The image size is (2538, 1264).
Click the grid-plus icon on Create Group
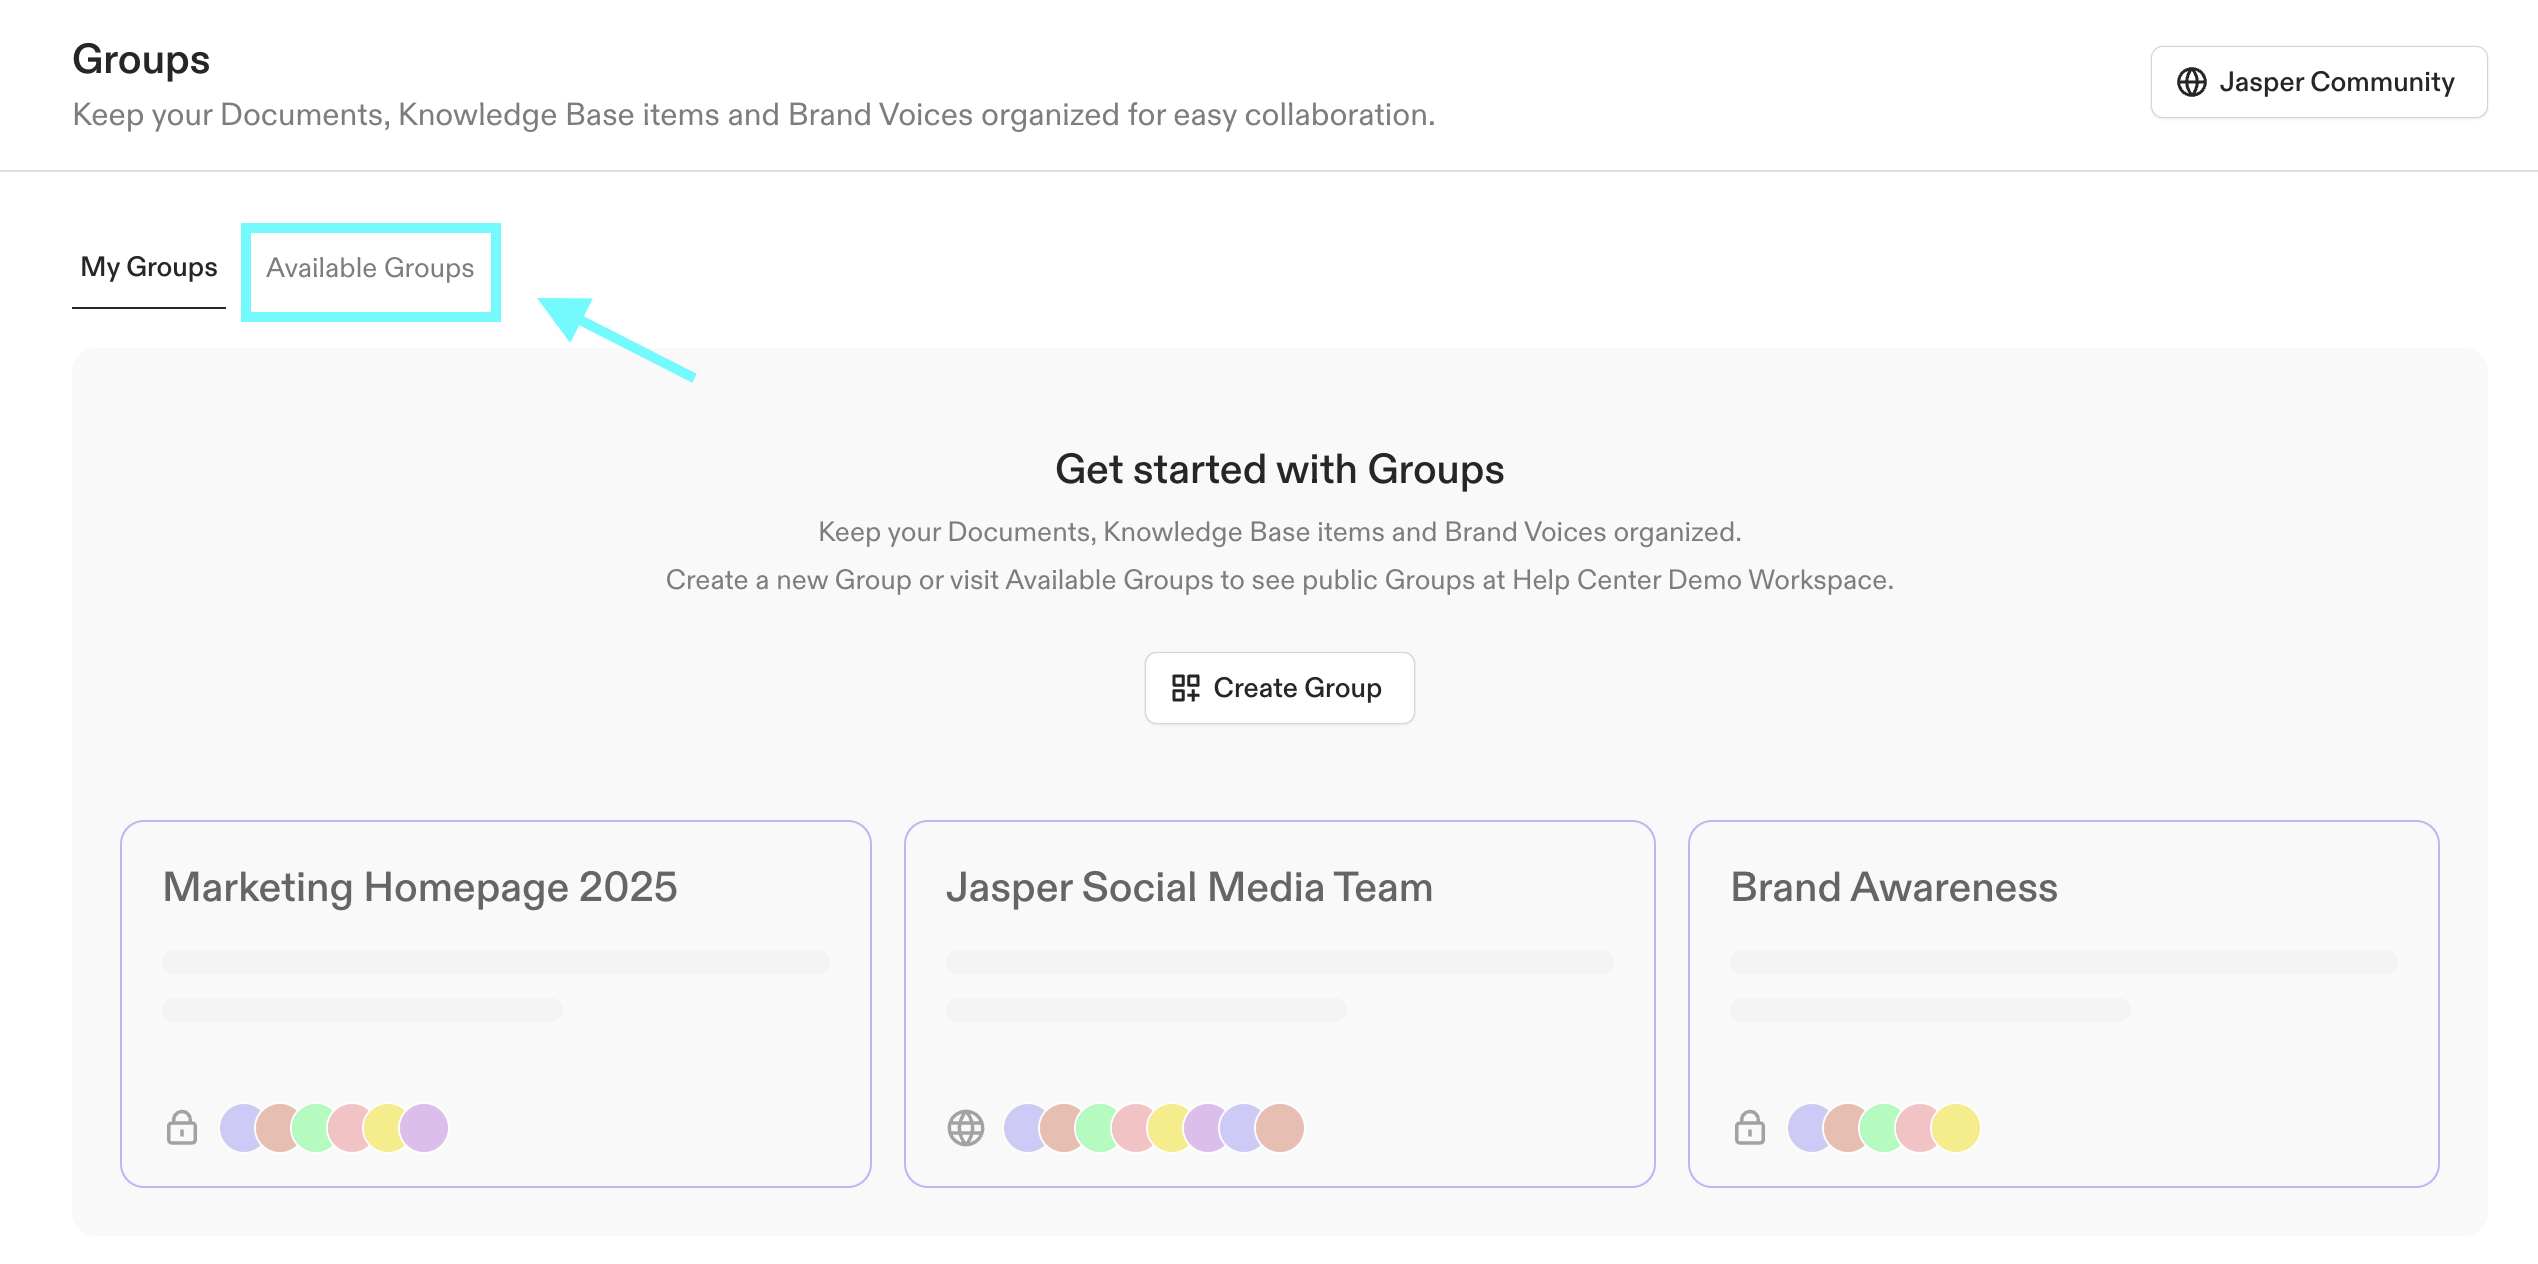tap(1185, 688)
